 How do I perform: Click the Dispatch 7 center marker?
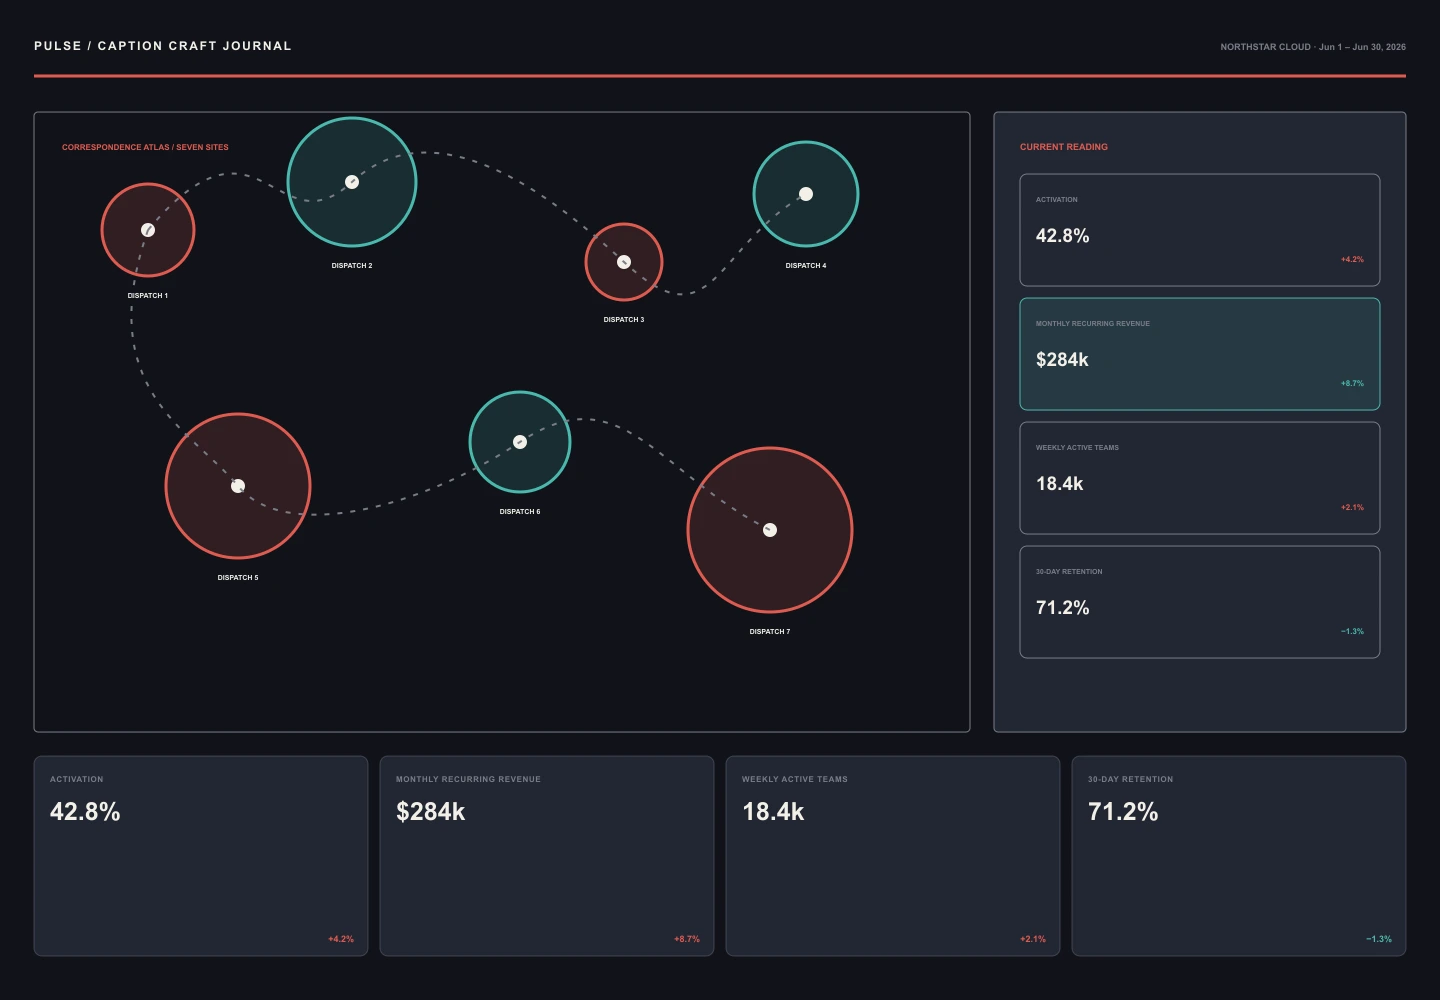click(x=770, y=530)
